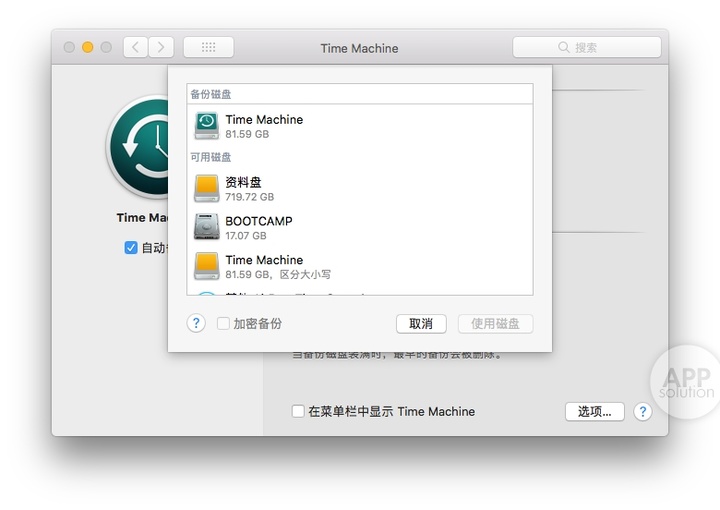Click the 取消 cancel button
The height and width of the screenshot is (510, 720).
[421, 324]
